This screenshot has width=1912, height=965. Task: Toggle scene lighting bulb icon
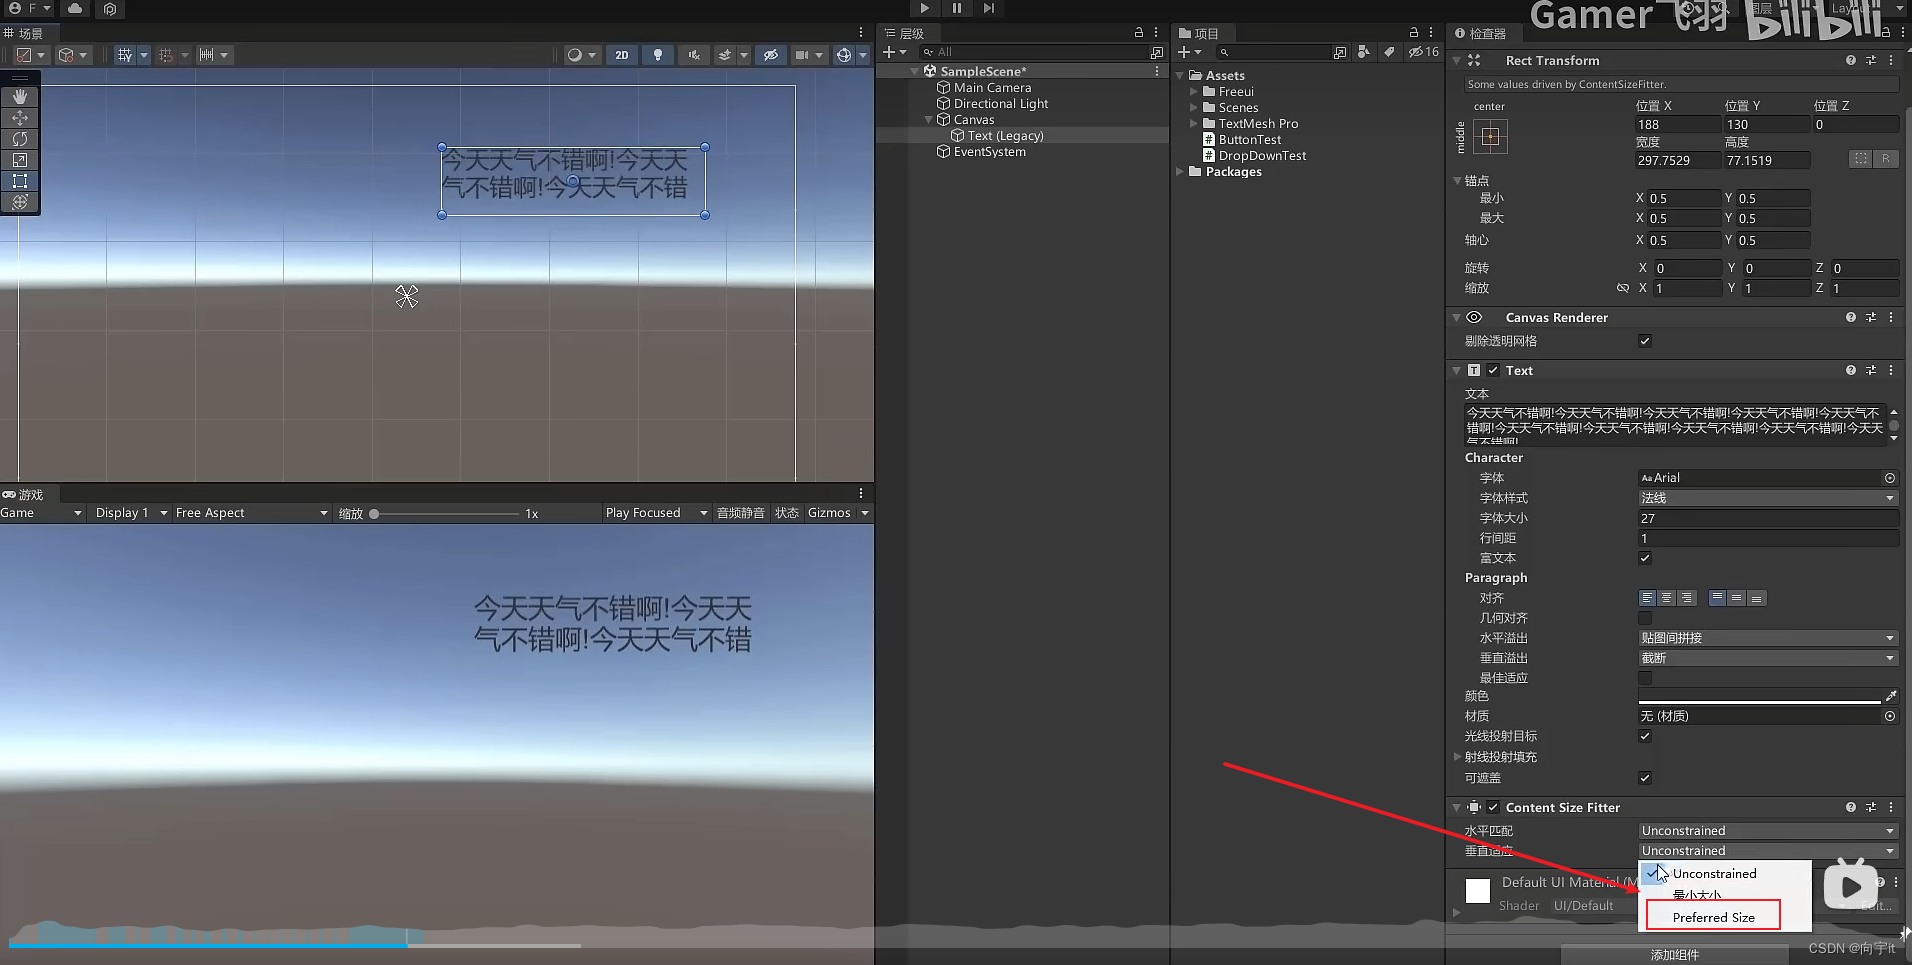point(657,55)
